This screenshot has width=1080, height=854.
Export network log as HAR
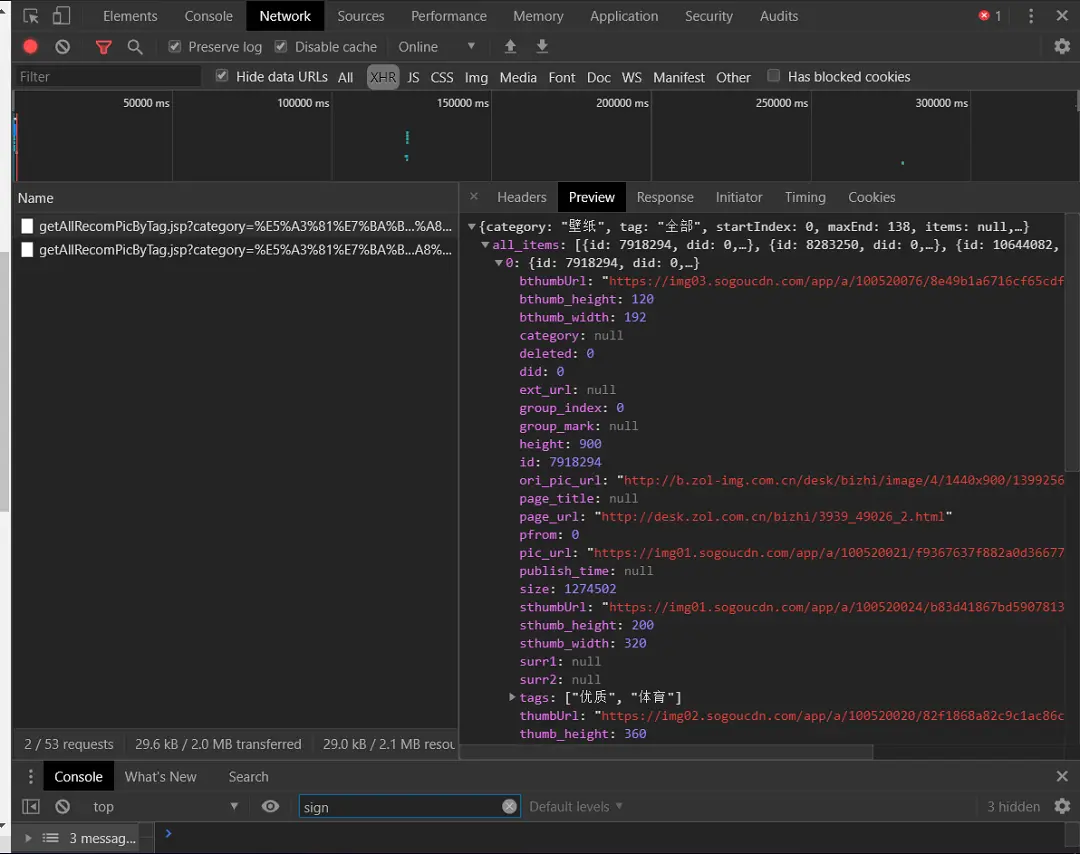point(541,47)
